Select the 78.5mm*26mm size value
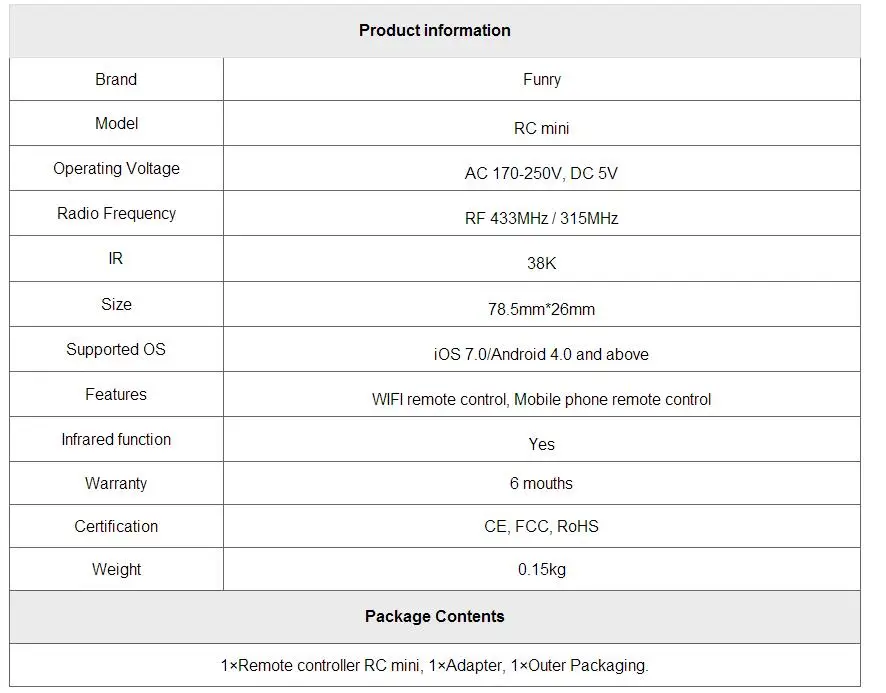886x693 pixels. coord(541,309)
